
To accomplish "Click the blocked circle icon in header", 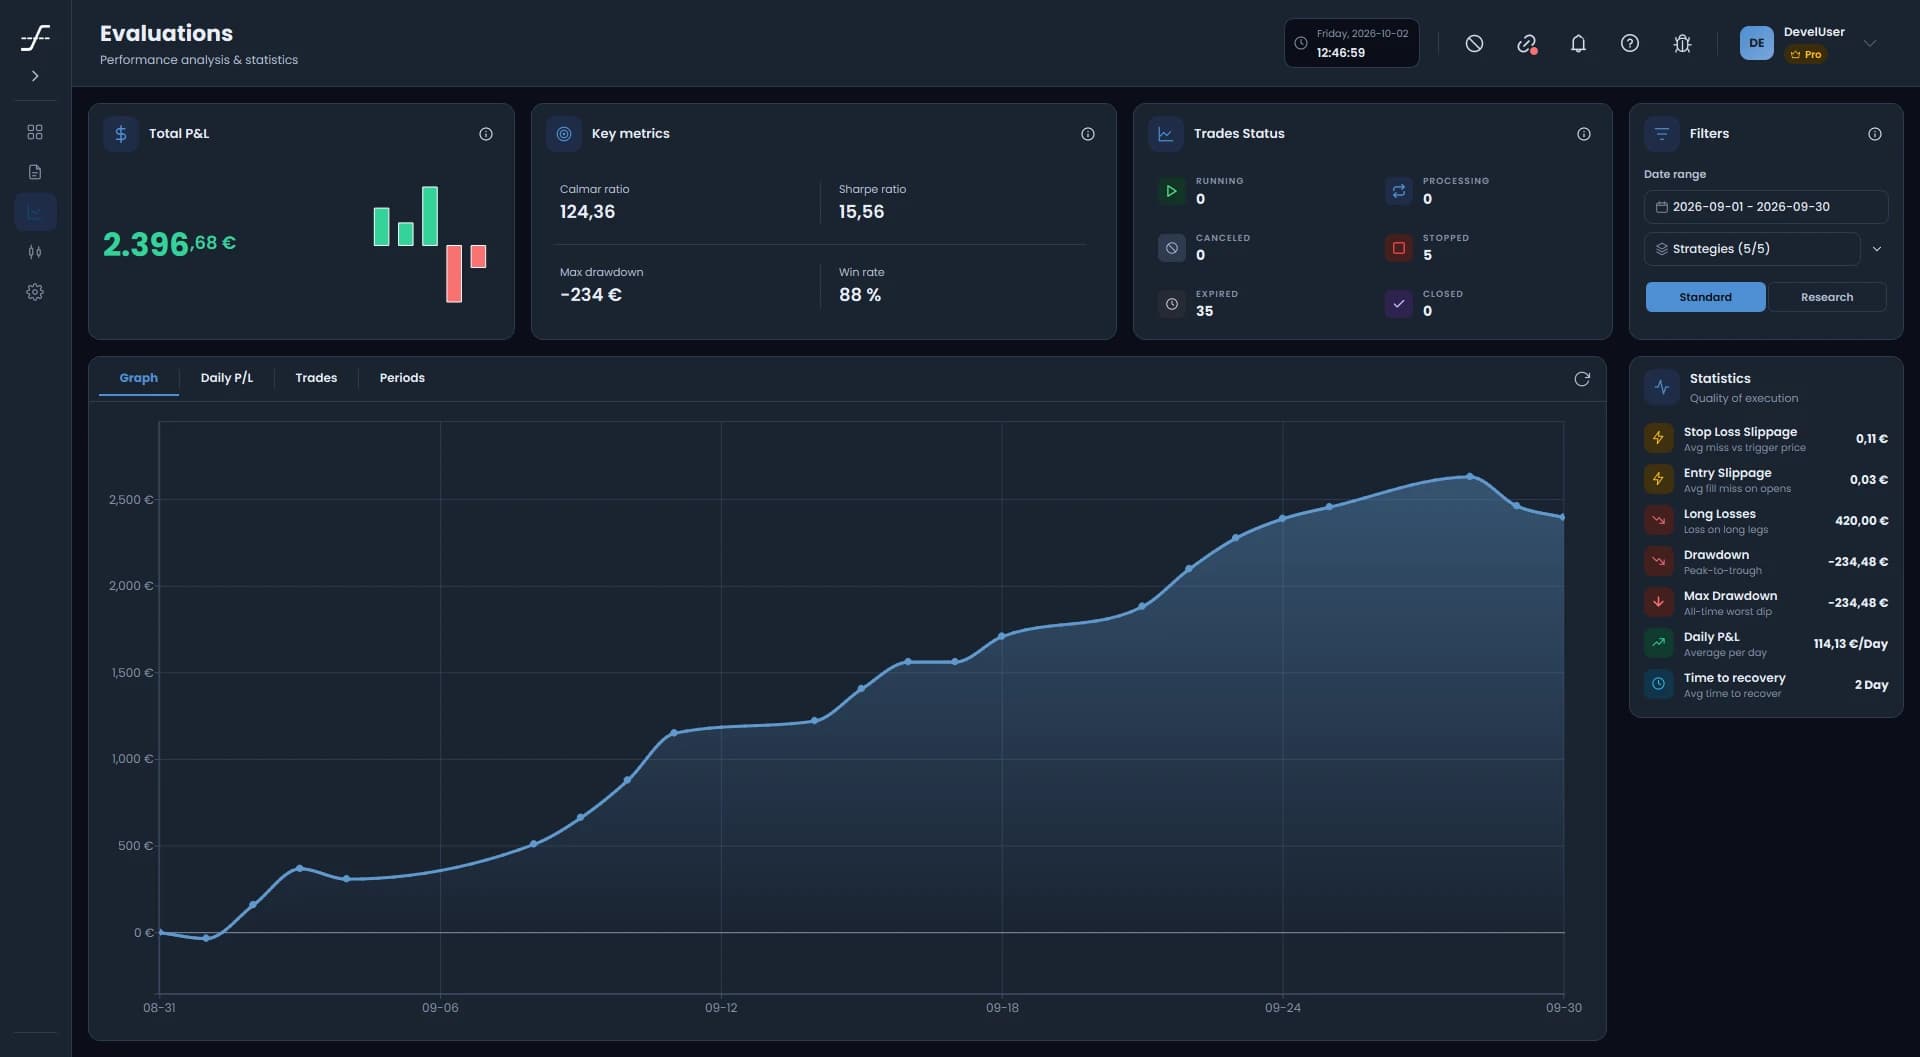I will (1474, 43).
